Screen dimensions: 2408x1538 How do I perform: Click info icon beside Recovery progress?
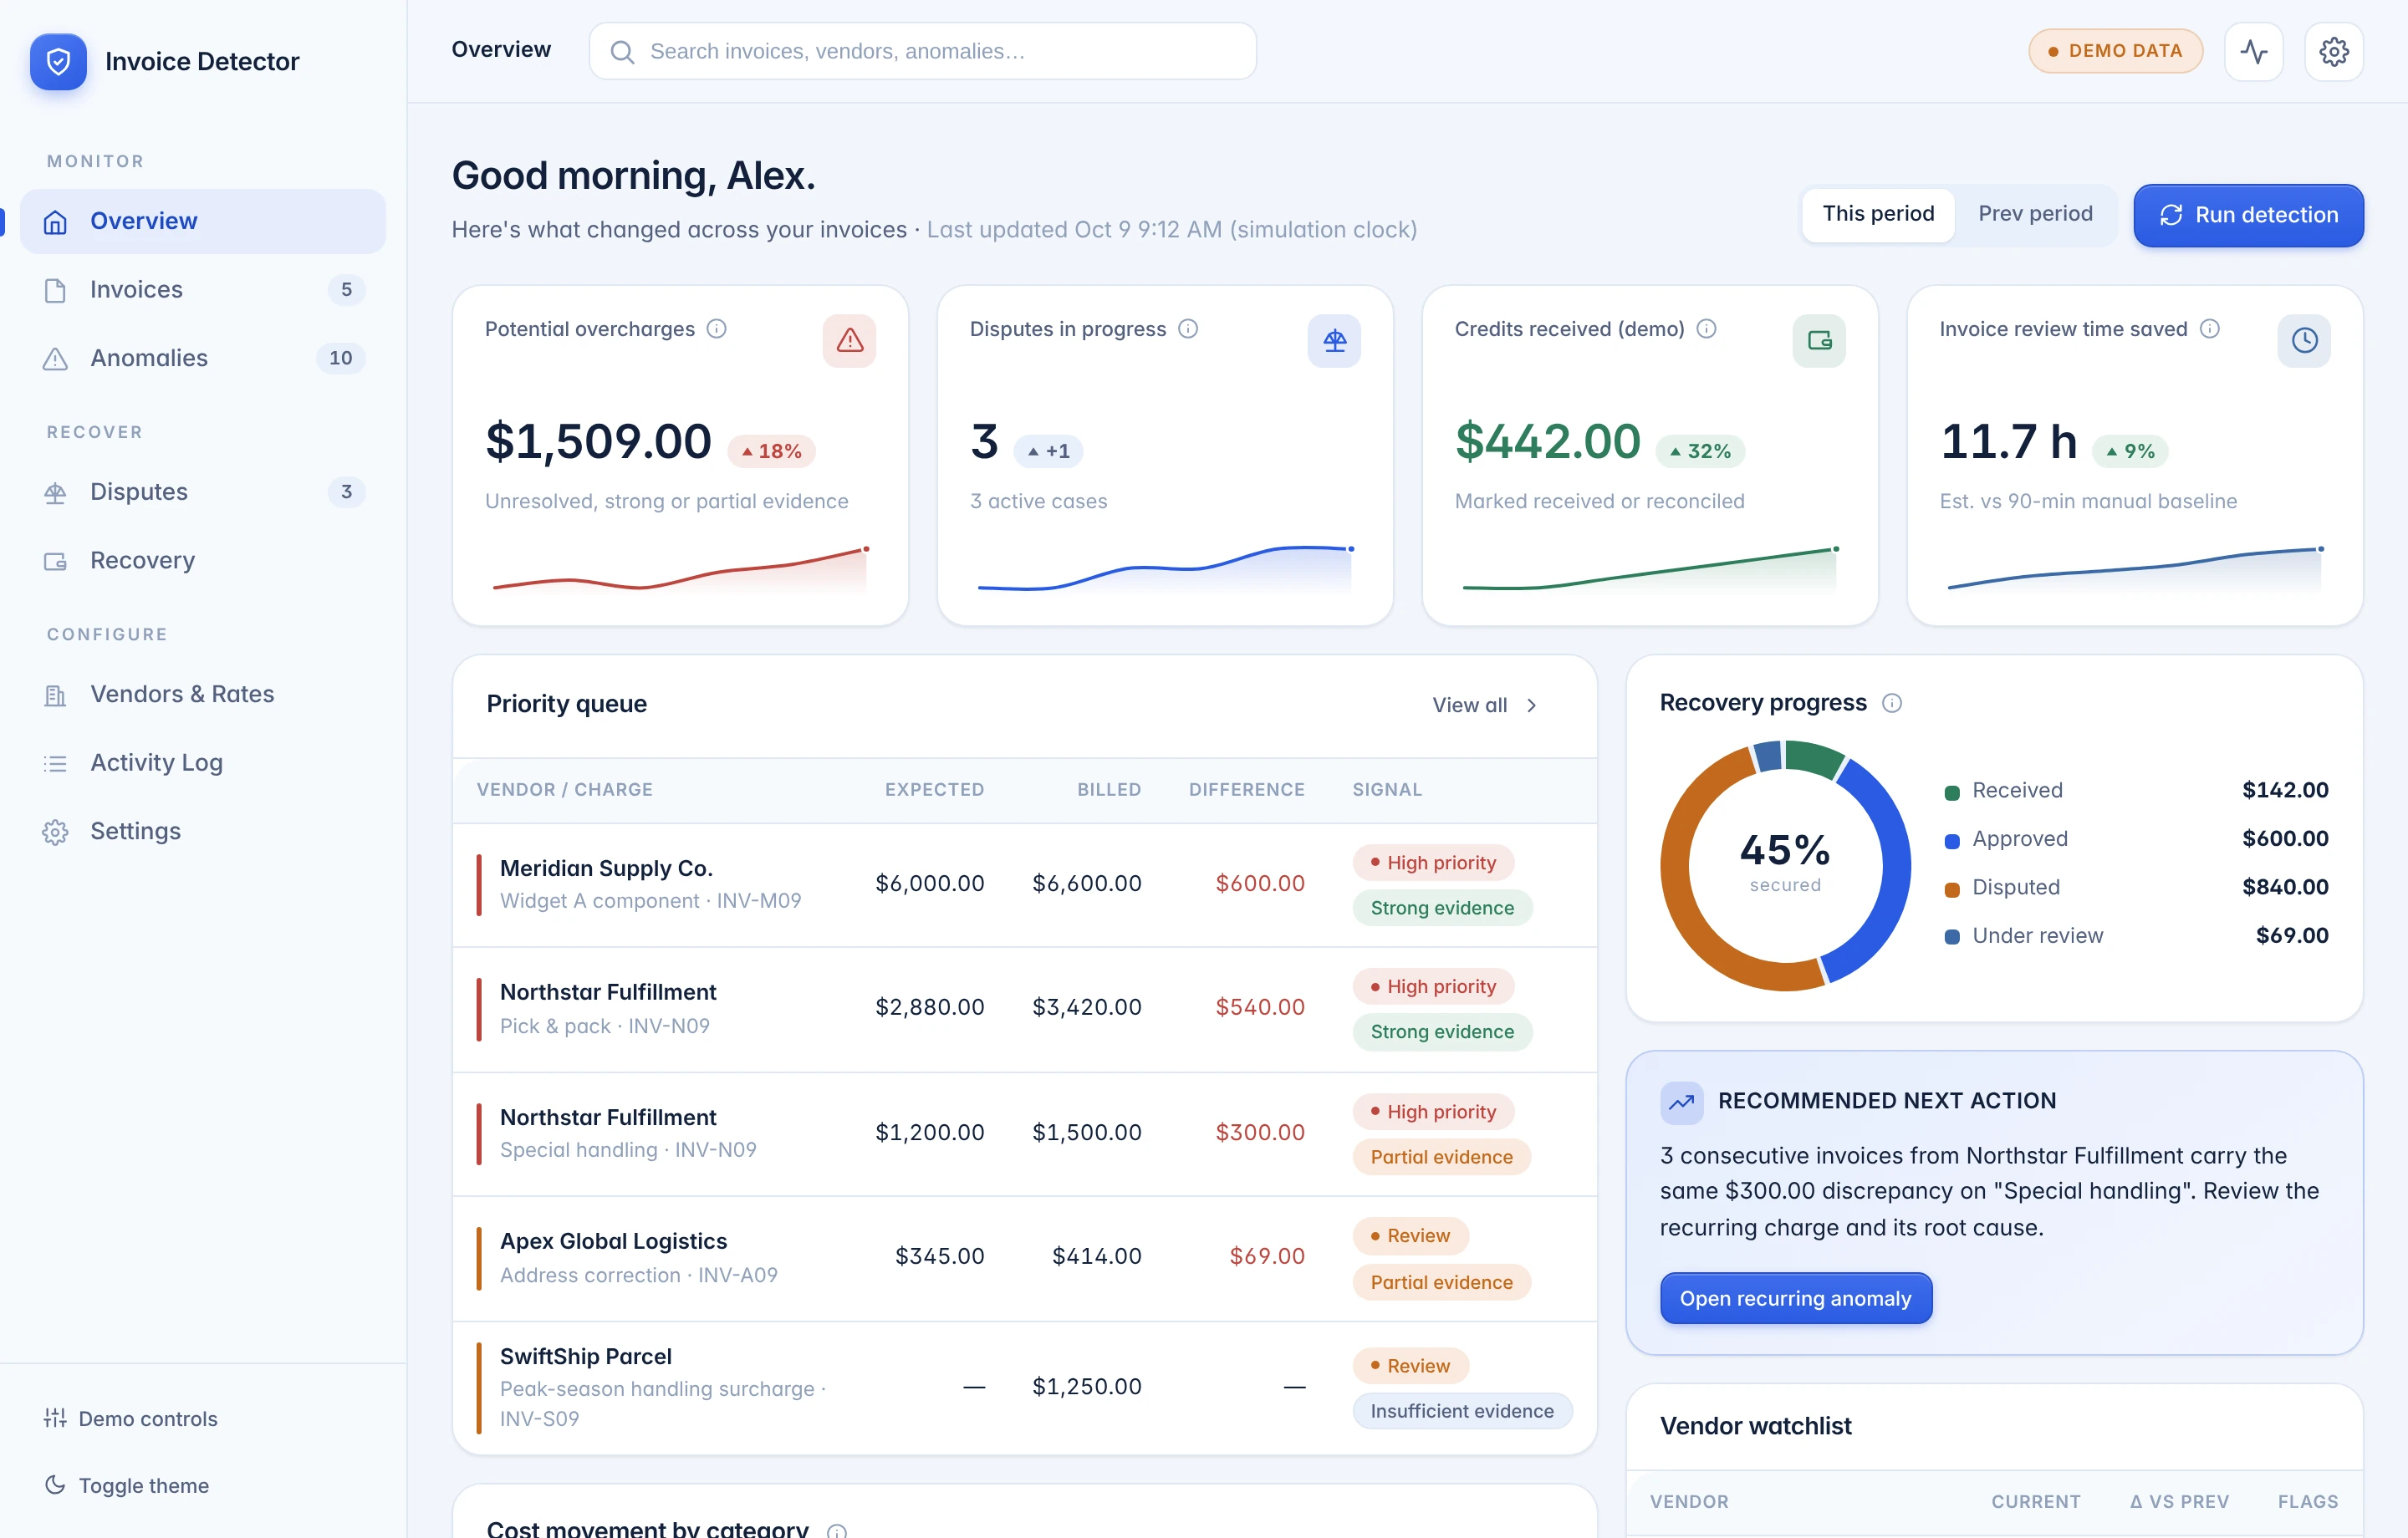[x=1891, y=703]
